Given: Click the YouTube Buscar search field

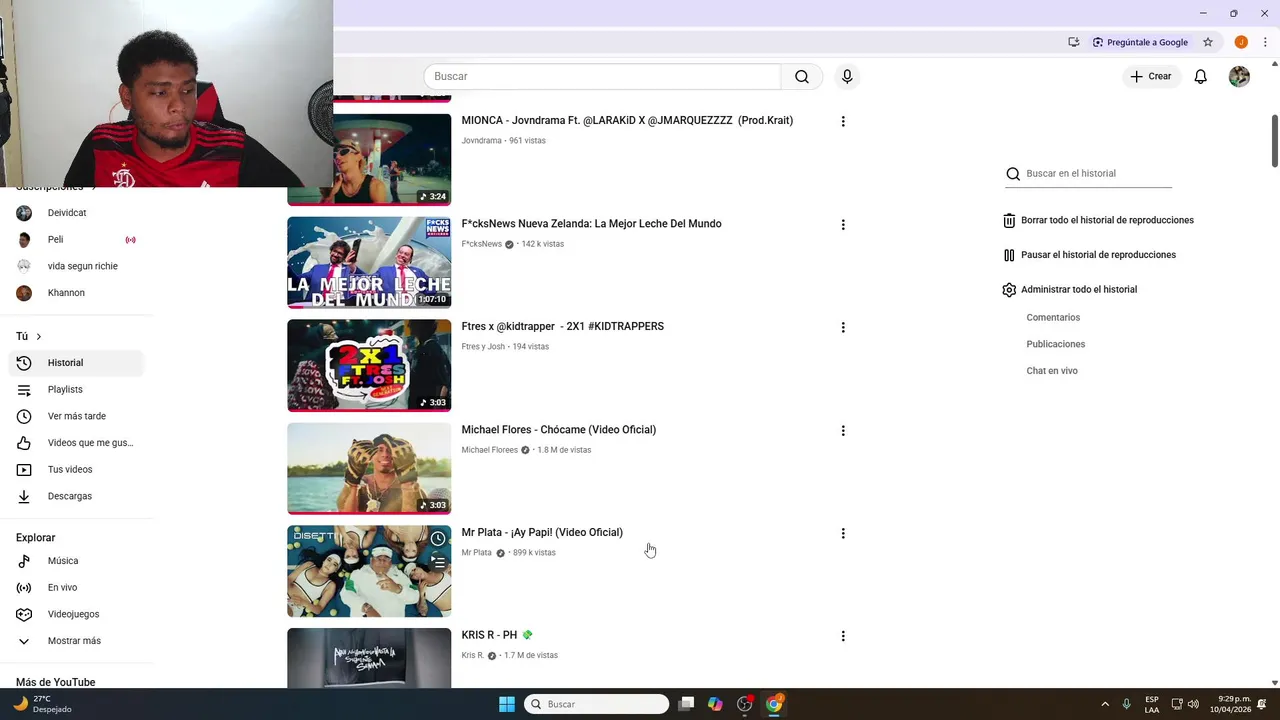Looking at the screenshot, I should (x=602, y=77).
